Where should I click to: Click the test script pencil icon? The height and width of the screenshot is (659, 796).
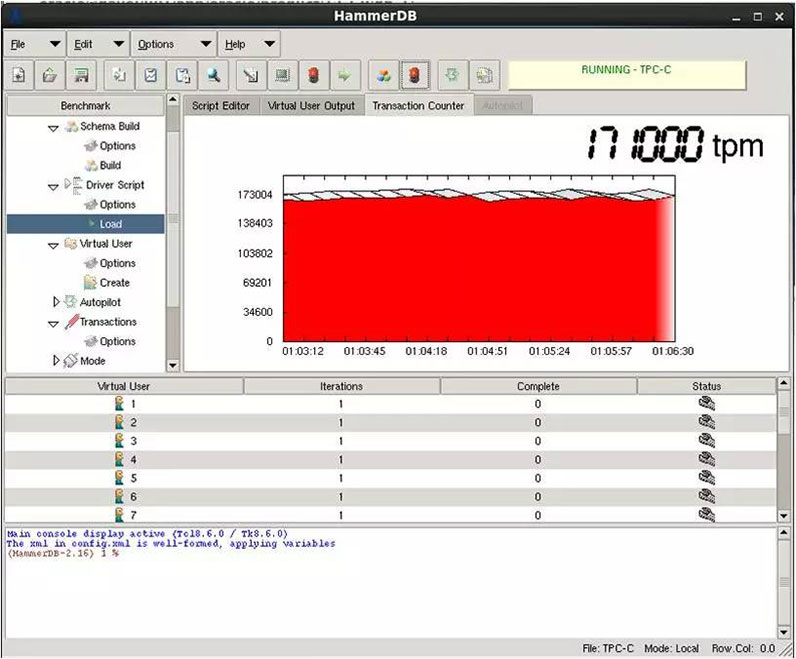[251, 76]
